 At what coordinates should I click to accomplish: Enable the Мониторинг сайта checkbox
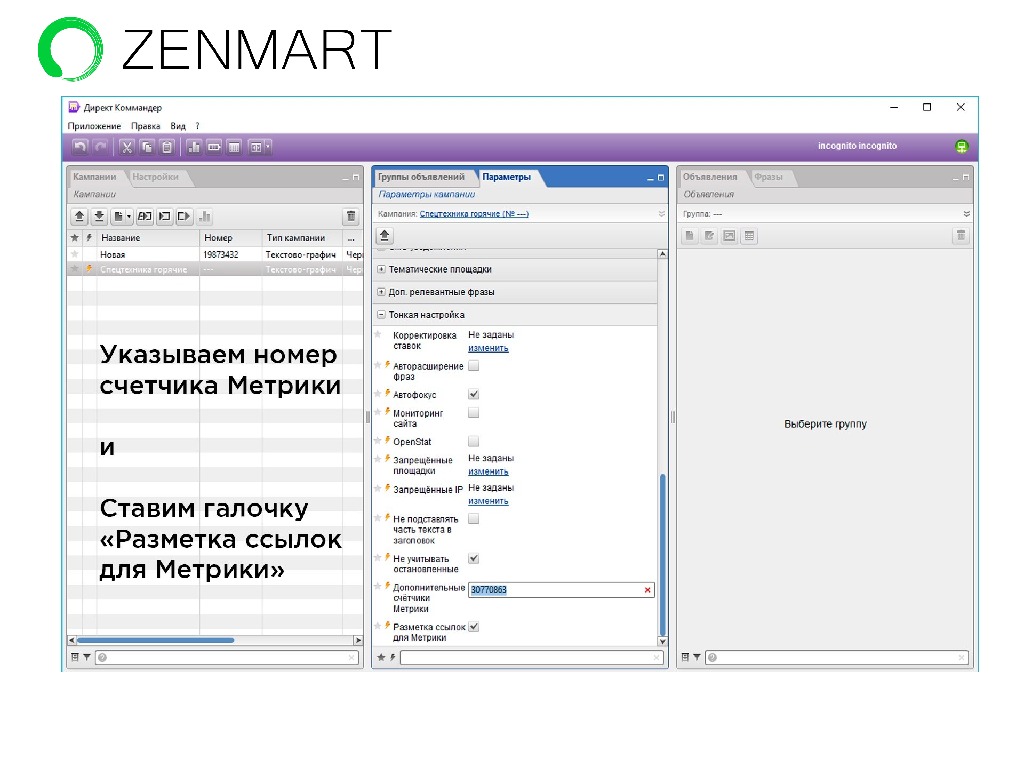coord(473,412)
